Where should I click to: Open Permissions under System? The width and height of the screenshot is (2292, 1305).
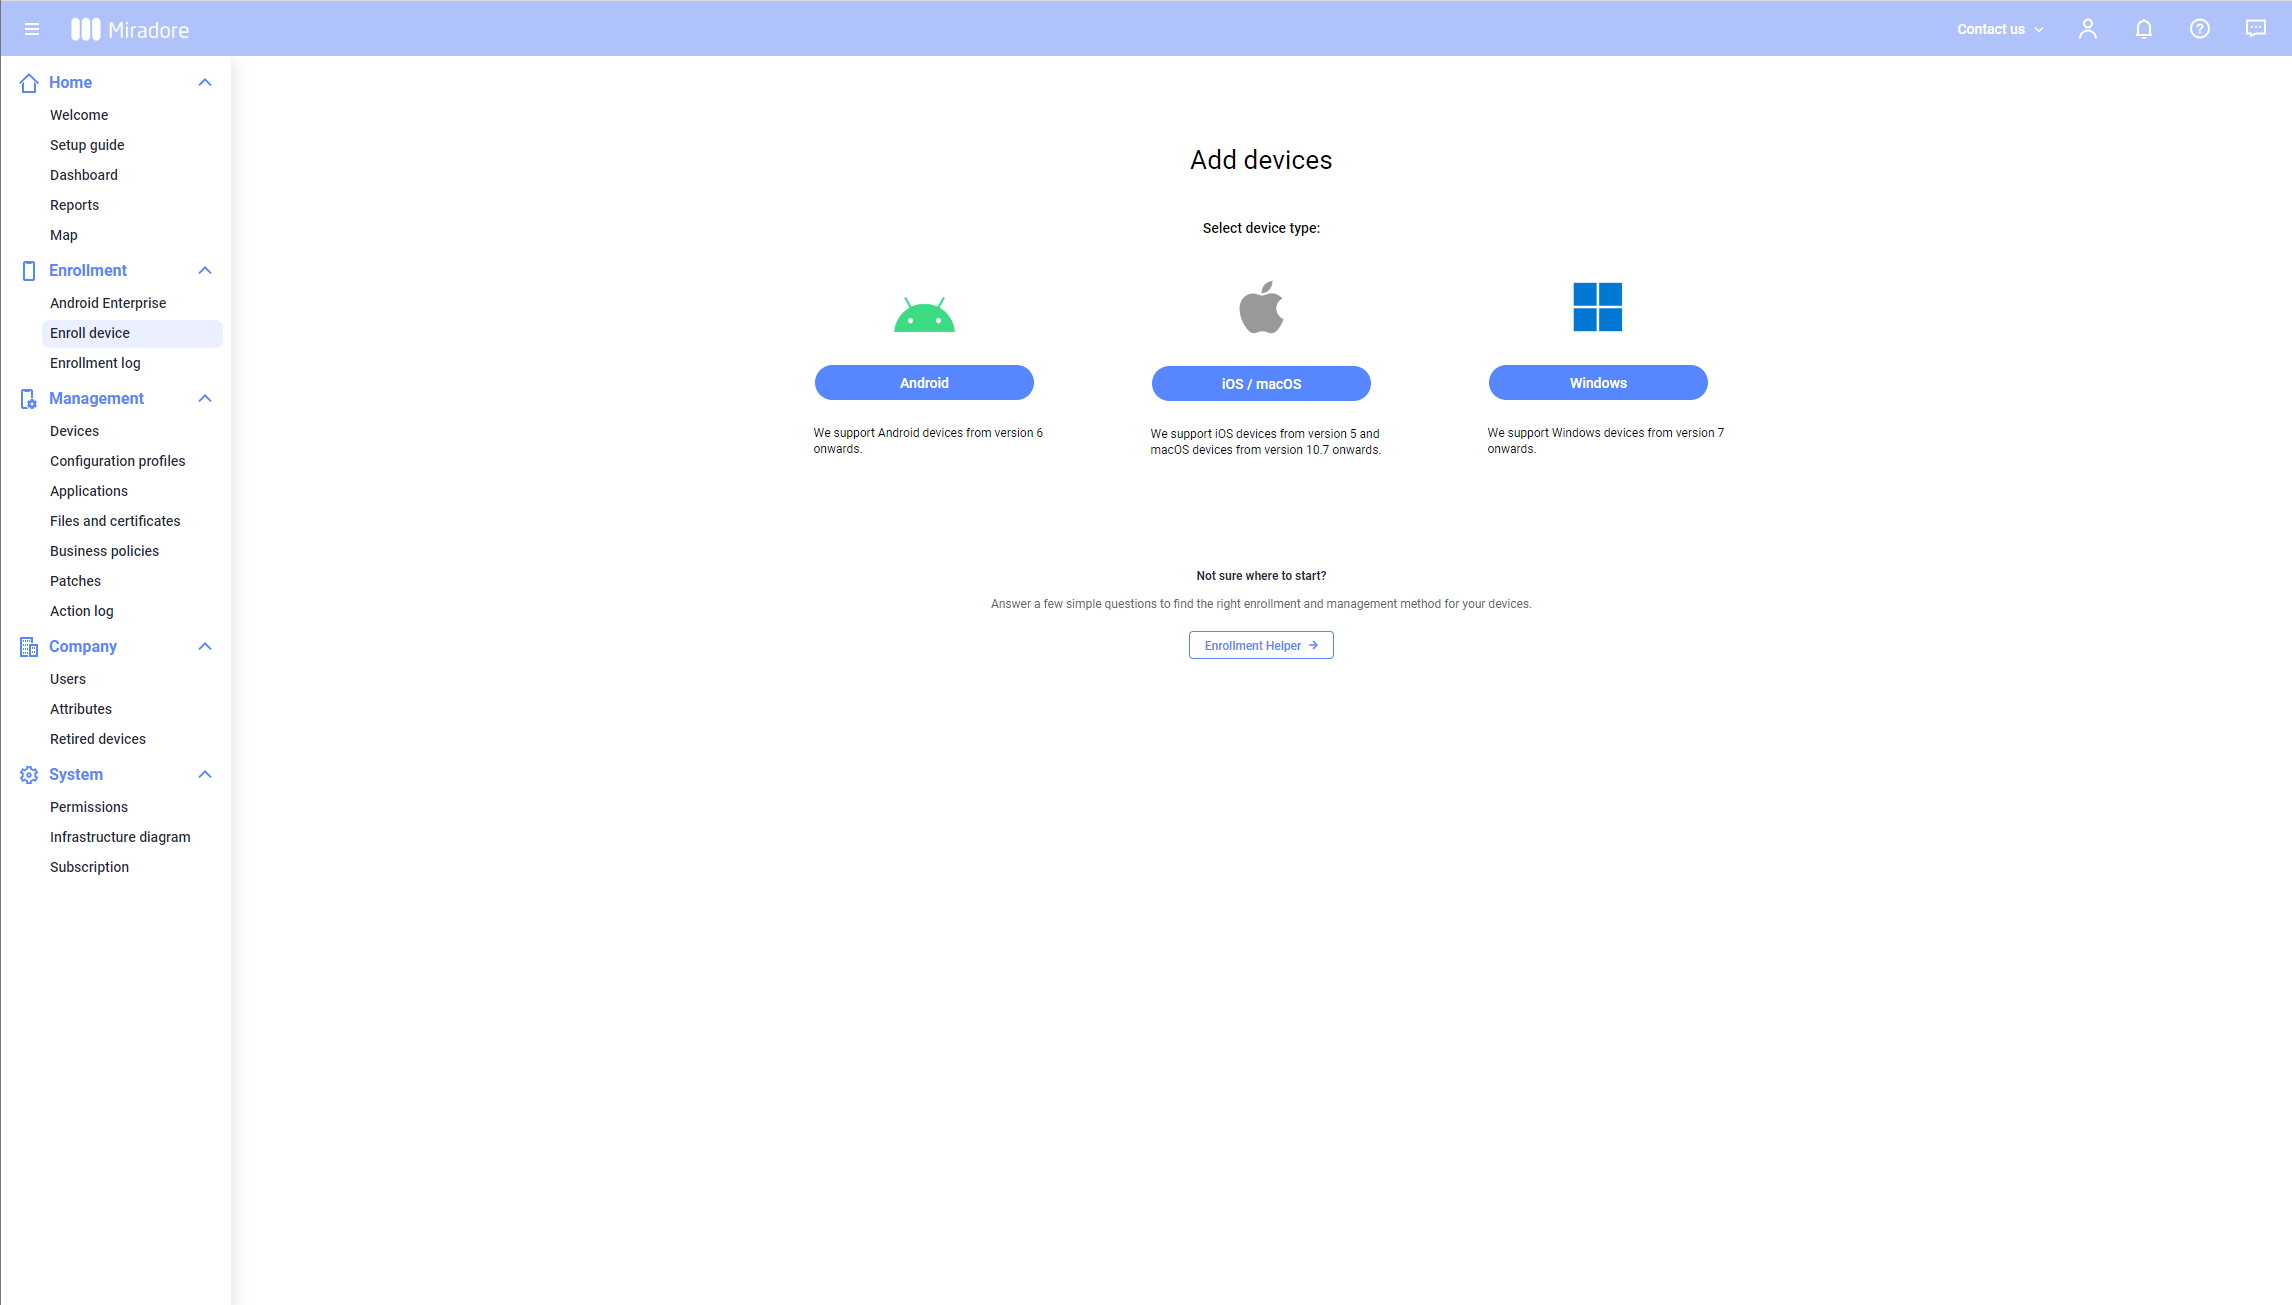[x=89, y=807]
